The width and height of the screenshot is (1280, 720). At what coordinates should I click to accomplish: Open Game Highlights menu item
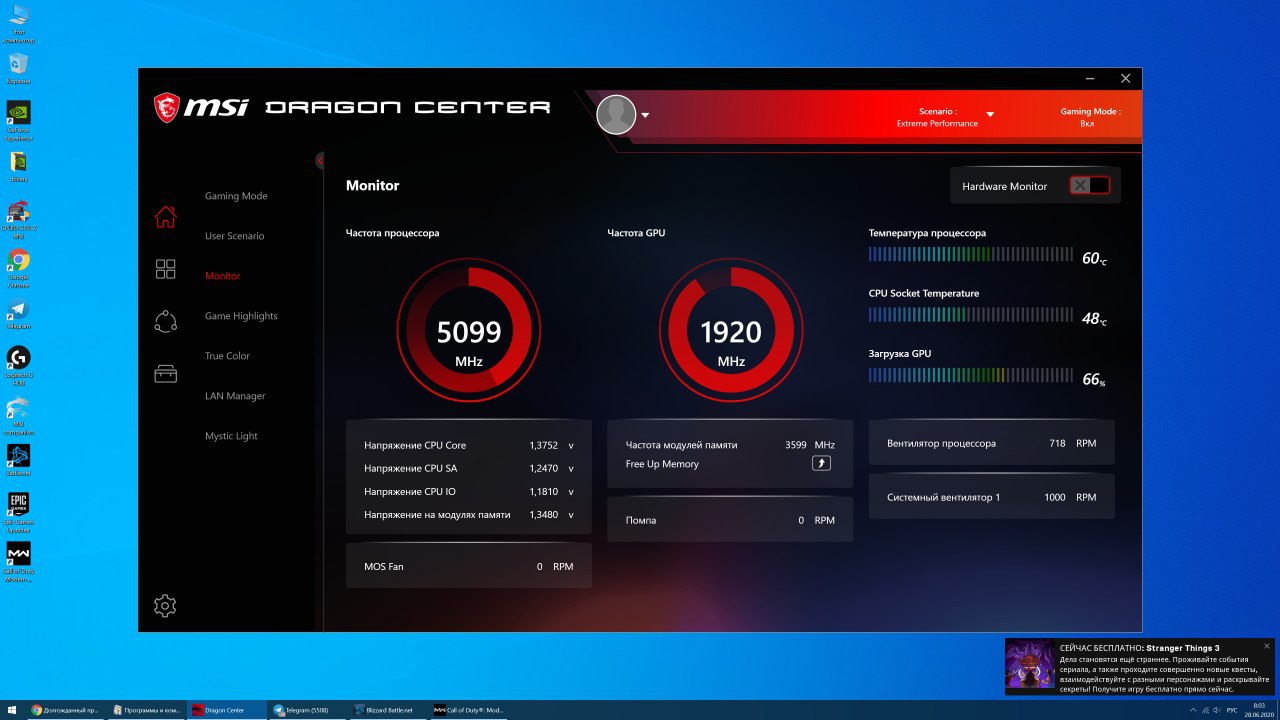[x=241, y=316]
